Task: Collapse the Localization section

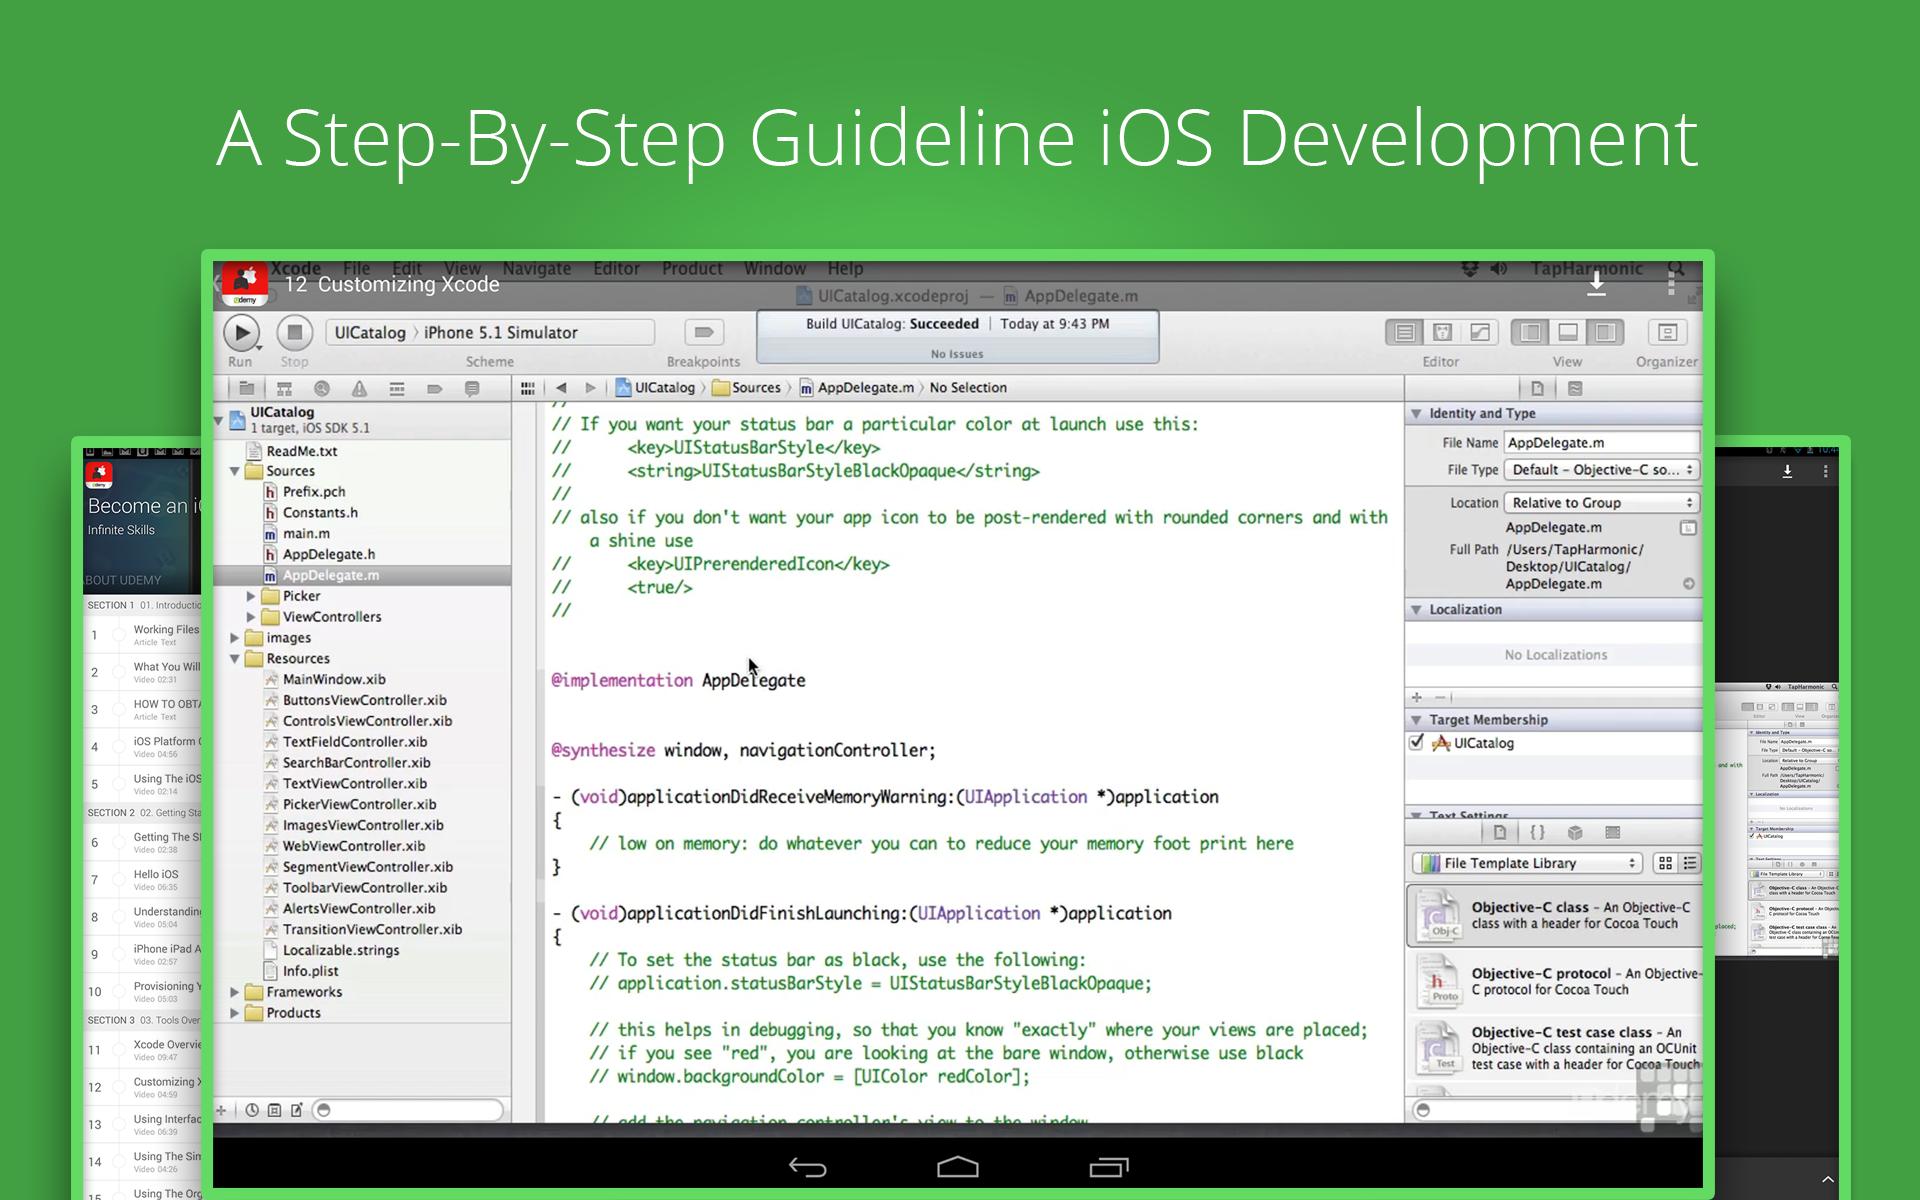Action: pyautogui.click(x=1416, y=609)
